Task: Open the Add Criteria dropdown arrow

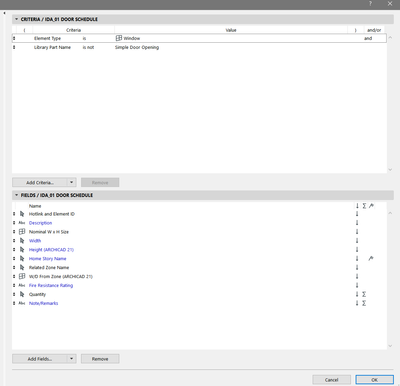Action: (x=71, y=182)
